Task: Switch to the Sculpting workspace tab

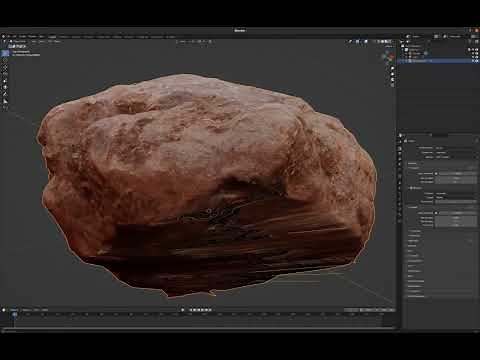Action: [76, 36]
